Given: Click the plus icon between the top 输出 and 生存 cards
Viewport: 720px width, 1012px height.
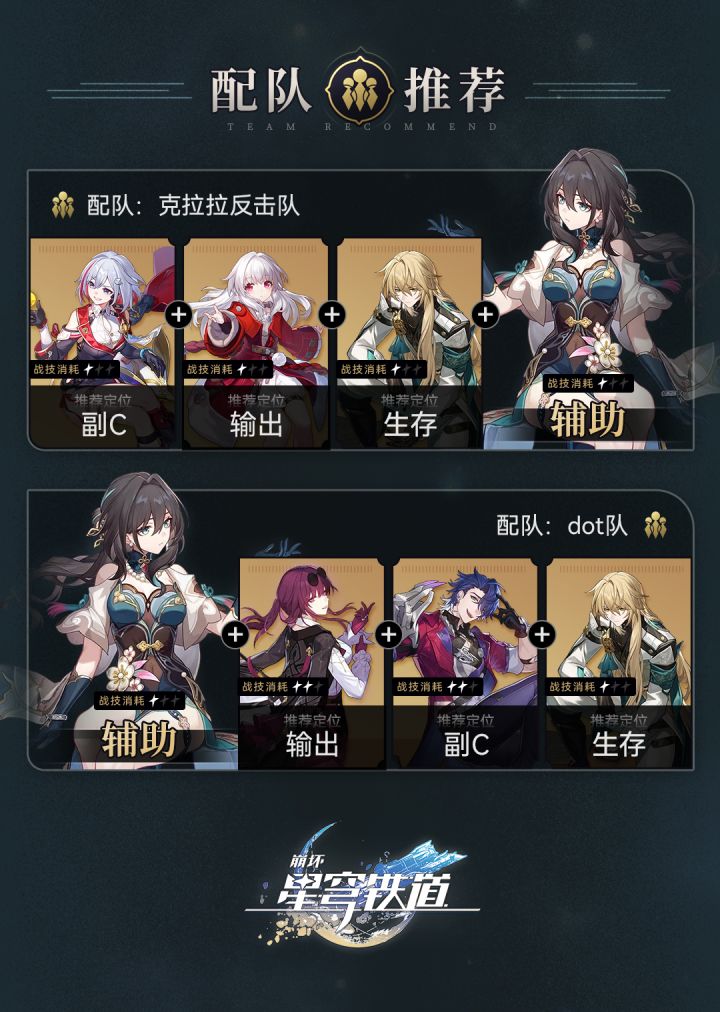Looking at the screenshot, I should click(332, 315).
